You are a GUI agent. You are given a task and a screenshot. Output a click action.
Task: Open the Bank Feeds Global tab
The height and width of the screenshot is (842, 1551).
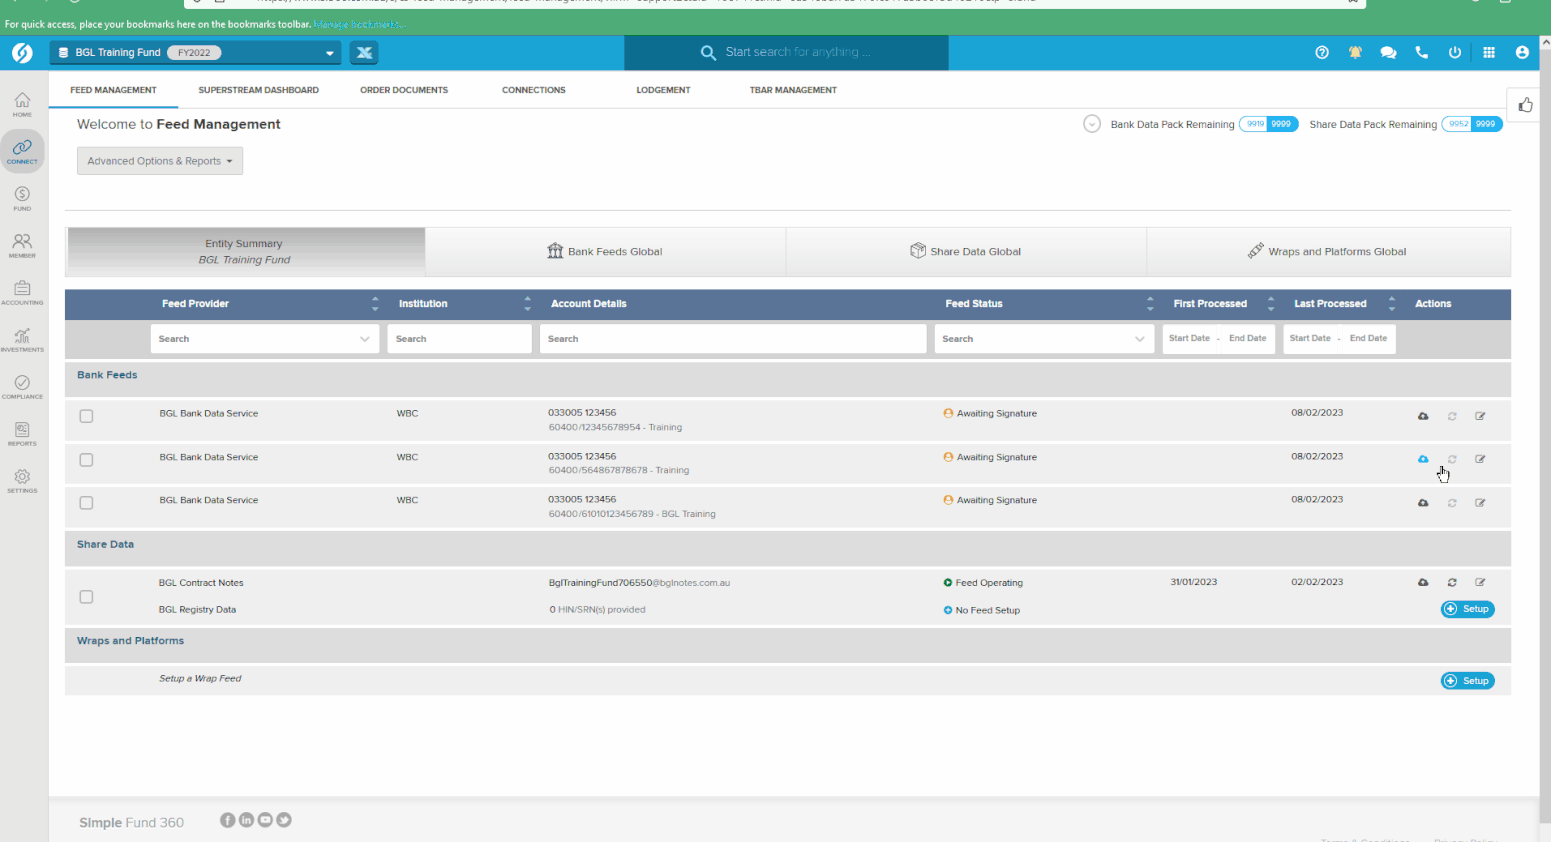click(x=605, y=252)
